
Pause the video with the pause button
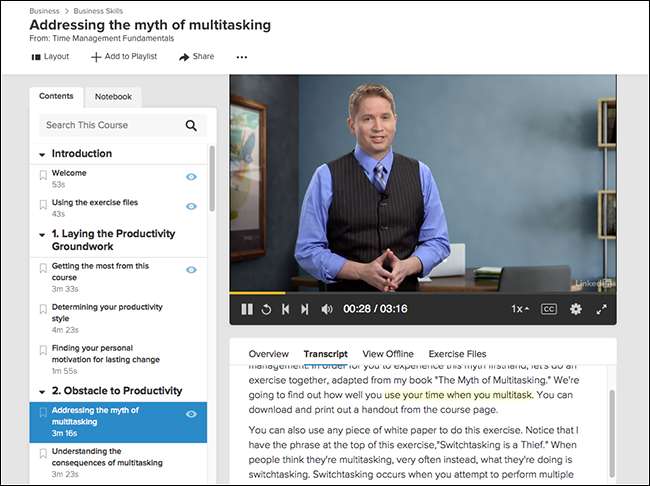coord(247,309)
